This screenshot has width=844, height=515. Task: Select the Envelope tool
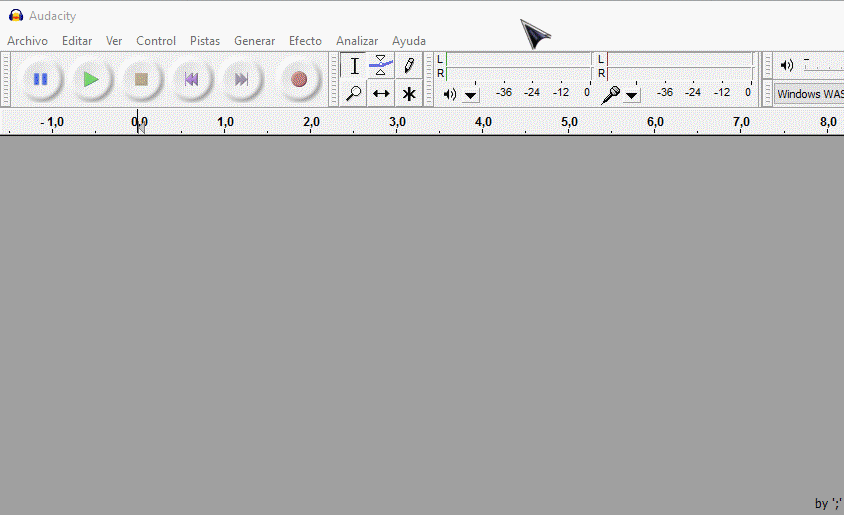pos(381,66)
